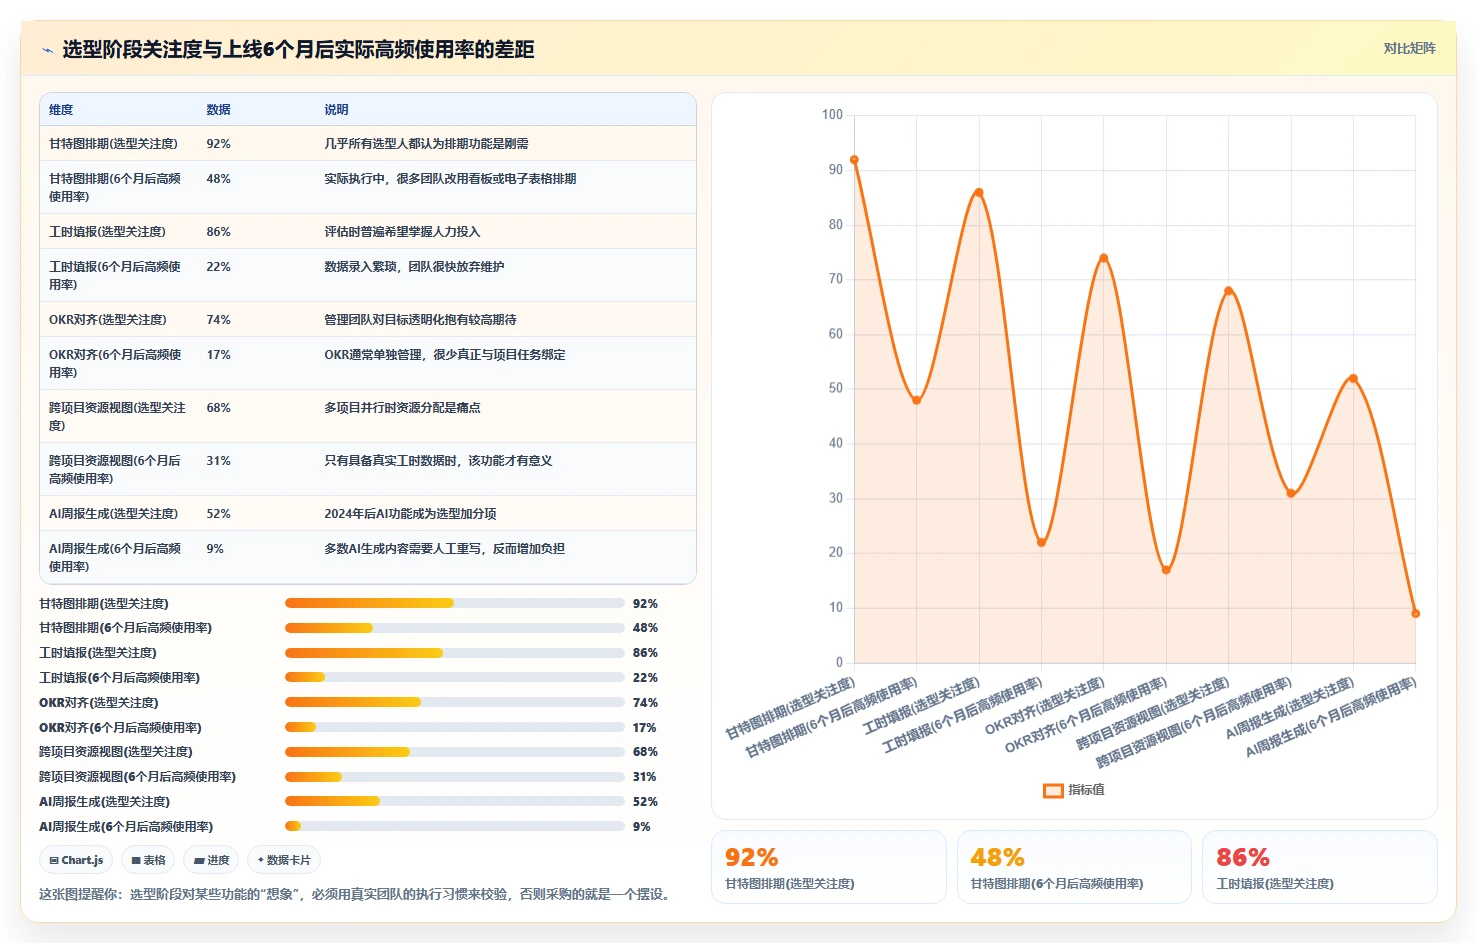Click the lightning icon beside the page title
The height and width of the screenshot is (943, 1477).
(x=47, y=50)
